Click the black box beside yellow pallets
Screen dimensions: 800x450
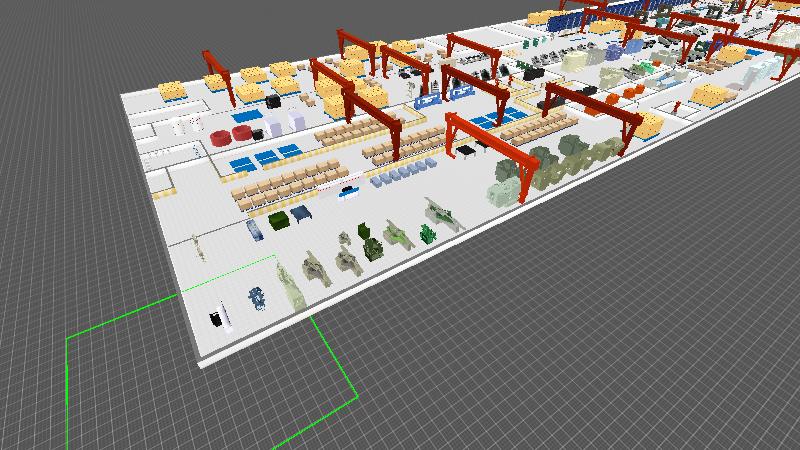click(x=273, y=102)
